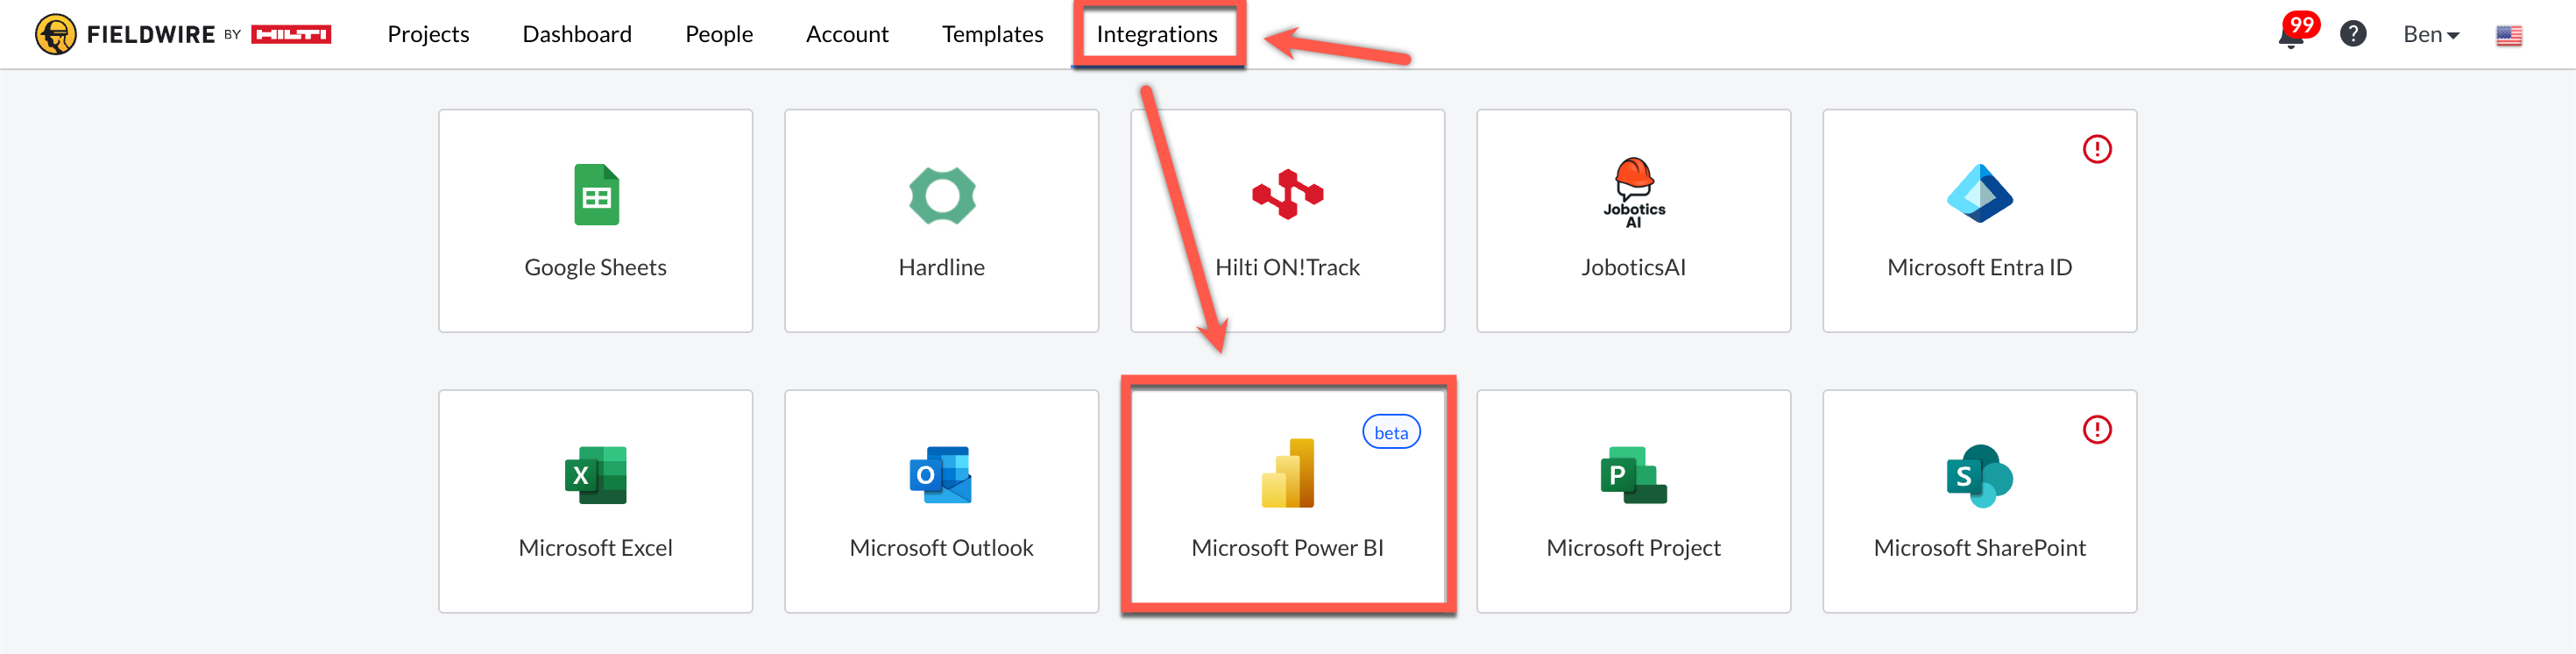Click the US flag language icon
Image resolution: width=2576 pixels, height=654 pixels.
pyautogui.click(x=2508, y=35)
